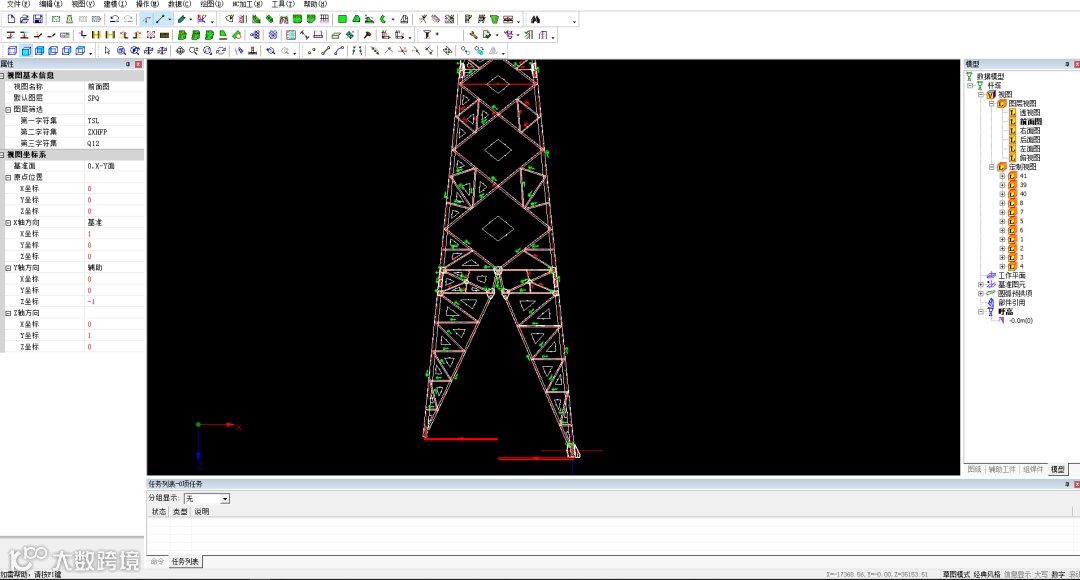Click the filter funnel icon

tap(426, 34)
